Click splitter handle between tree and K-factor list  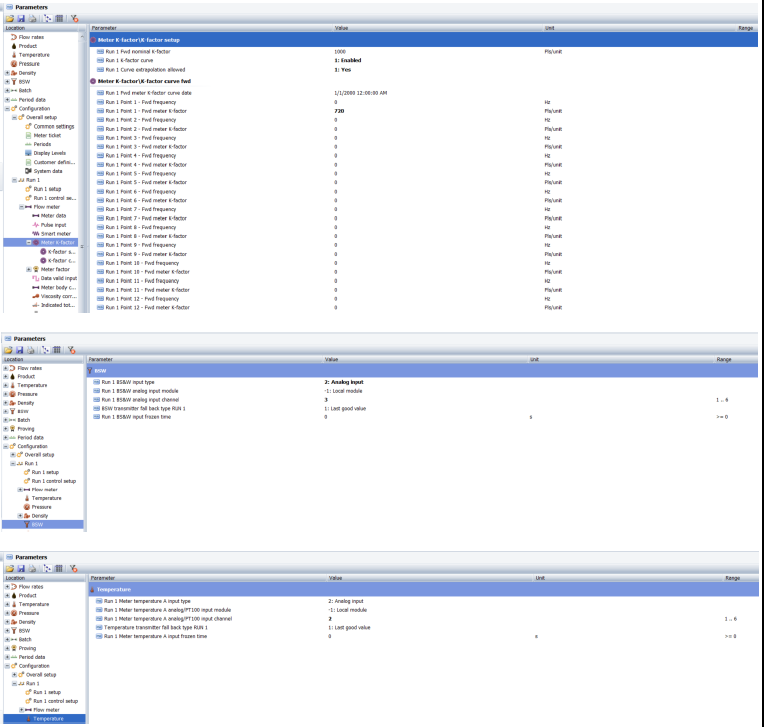tap(82, 247)
